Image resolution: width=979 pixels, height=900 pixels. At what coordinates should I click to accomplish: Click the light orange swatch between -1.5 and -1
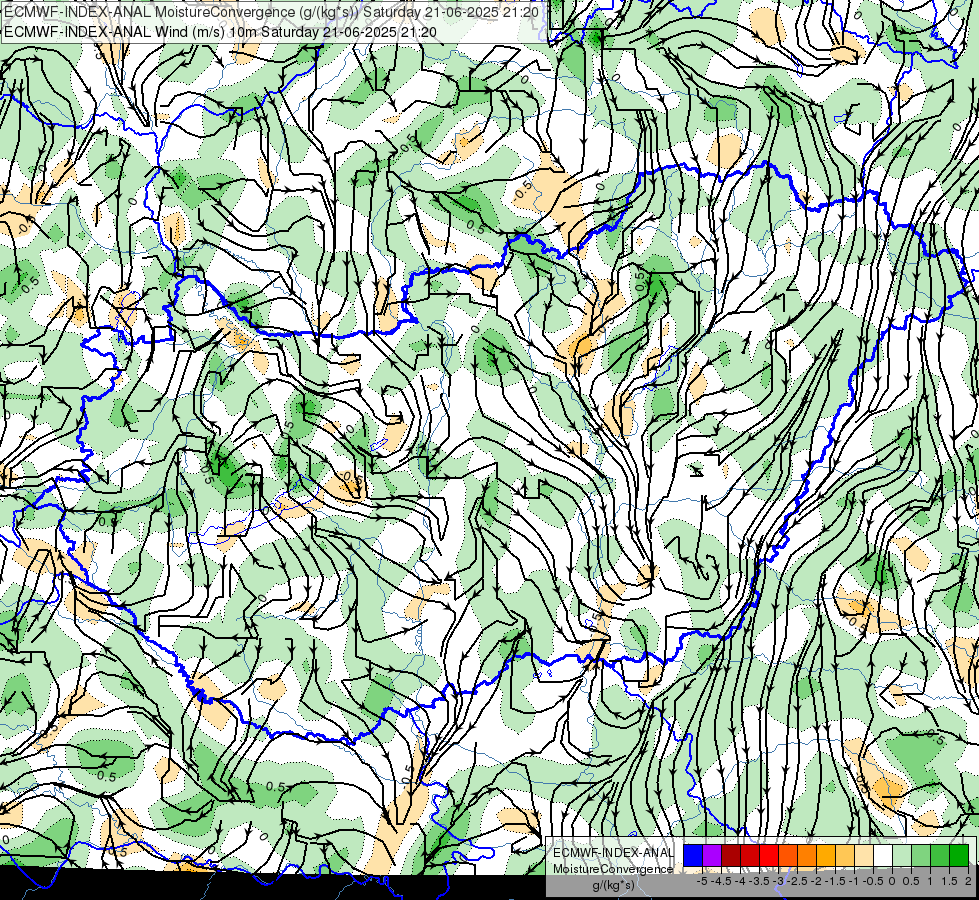845,855
